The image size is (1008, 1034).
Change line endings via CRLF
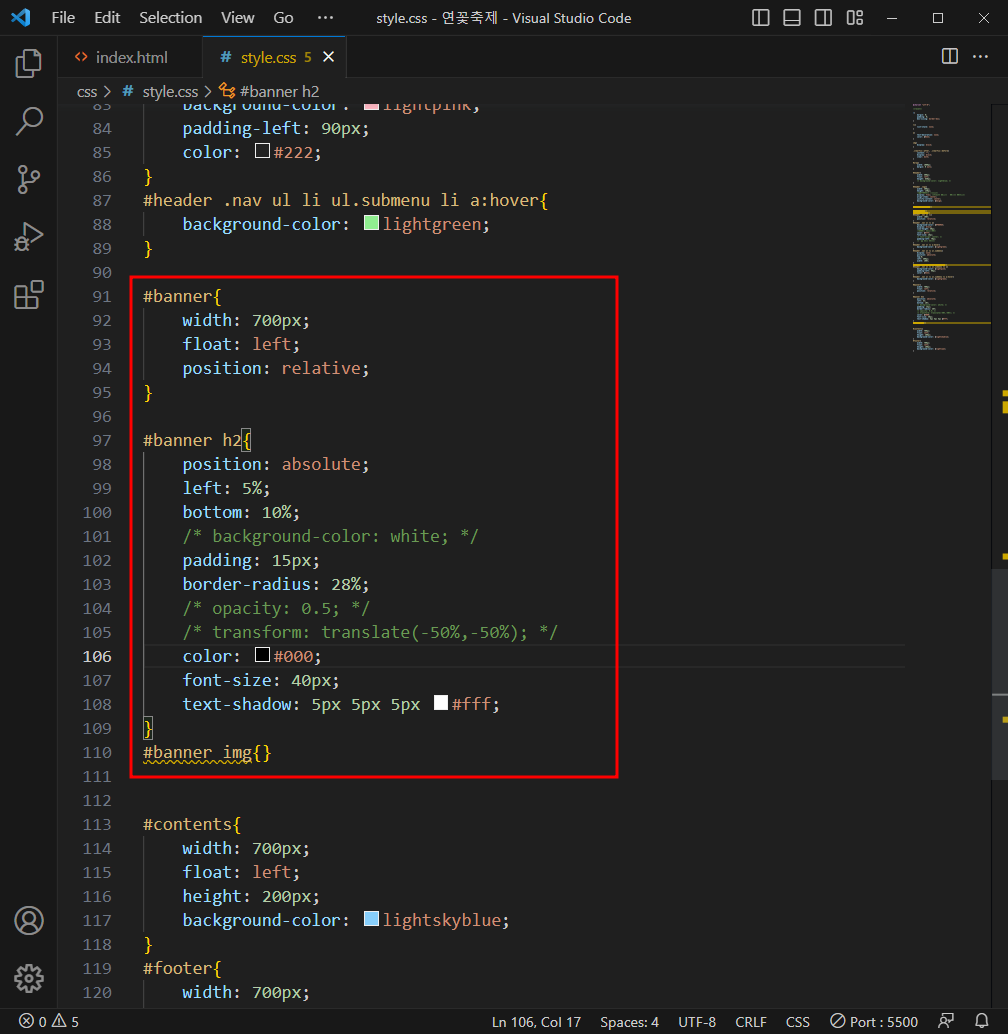click(x=751, y=1021)
